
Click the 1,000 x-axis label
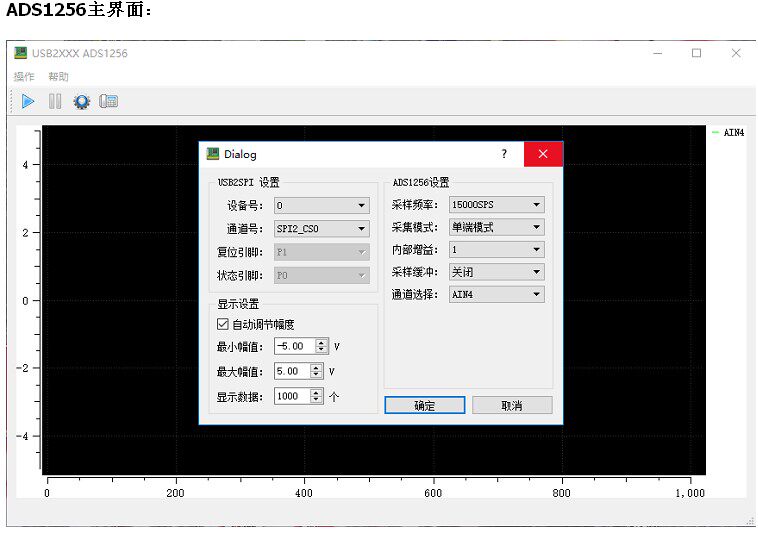[x=690, y=493]
